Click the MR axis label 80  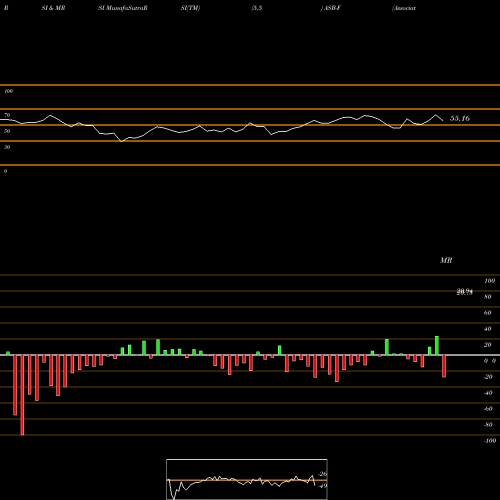tap(488, 297)
